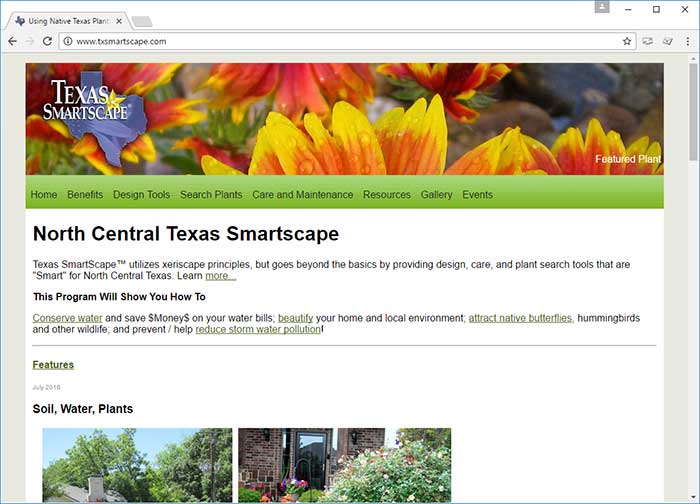Image resolution: width=700 pixels, height=504 pixels.
Task: Open the Chrome user profile icon
Action: (x=602, y=7)
